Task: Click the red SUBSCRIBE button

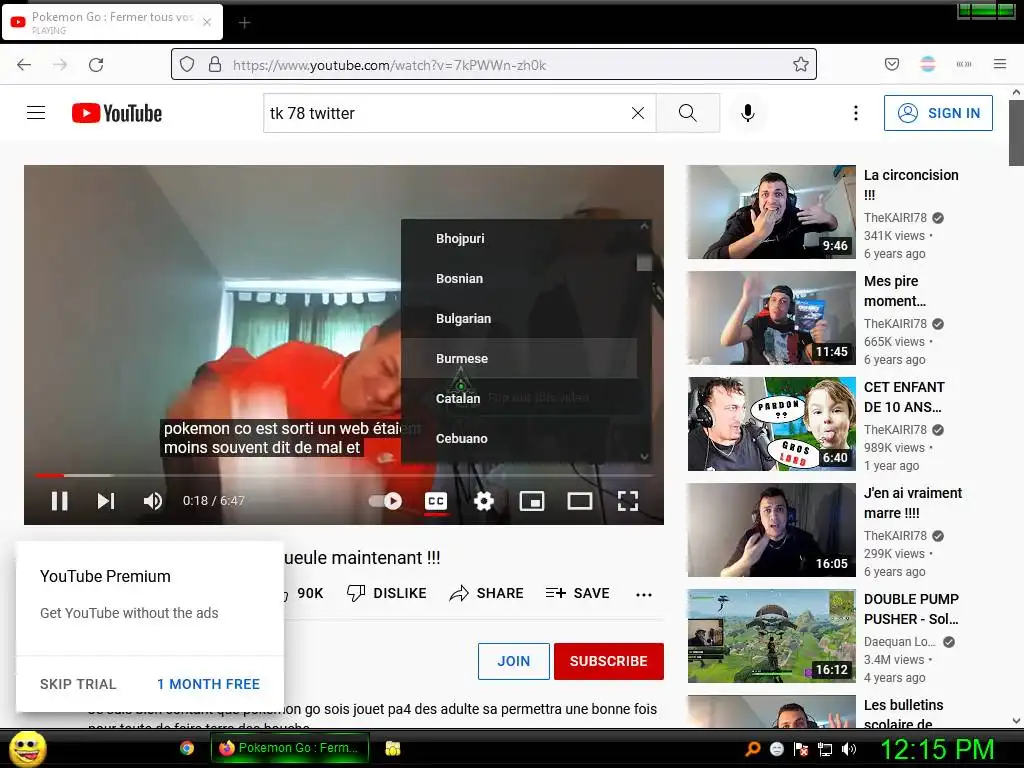Action: tap(609, 661)
